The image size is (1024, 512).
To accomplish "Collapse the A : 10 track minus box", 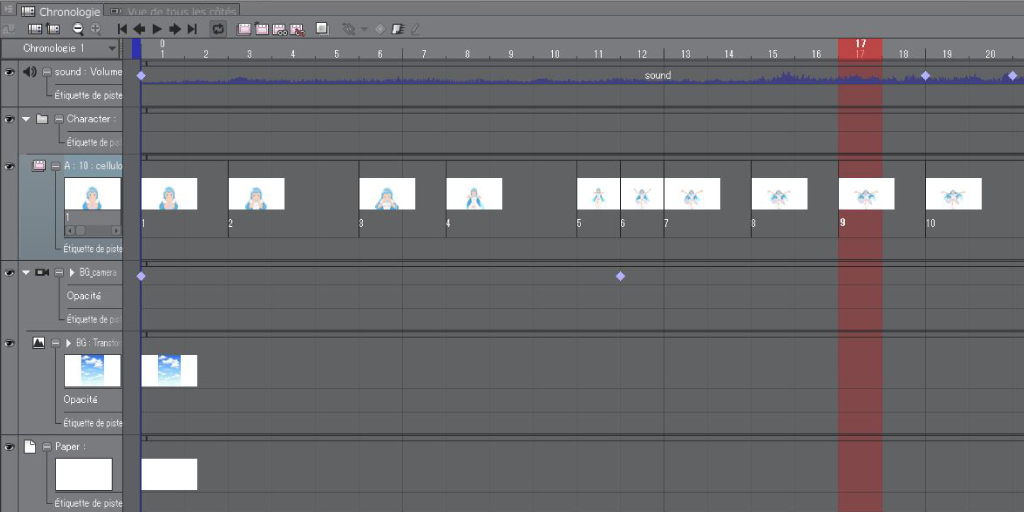I will click(x=55, y=166).
